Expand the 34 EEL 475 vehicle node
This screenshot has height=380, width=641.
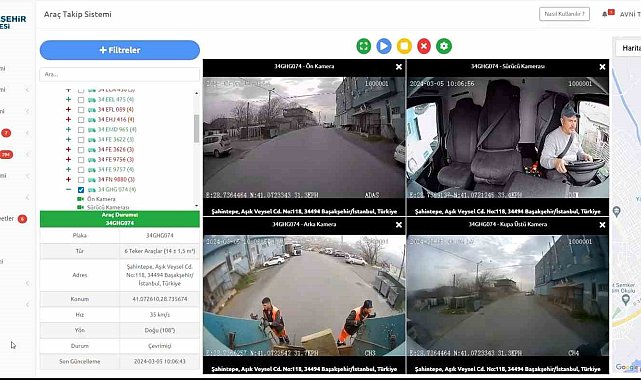68,99
